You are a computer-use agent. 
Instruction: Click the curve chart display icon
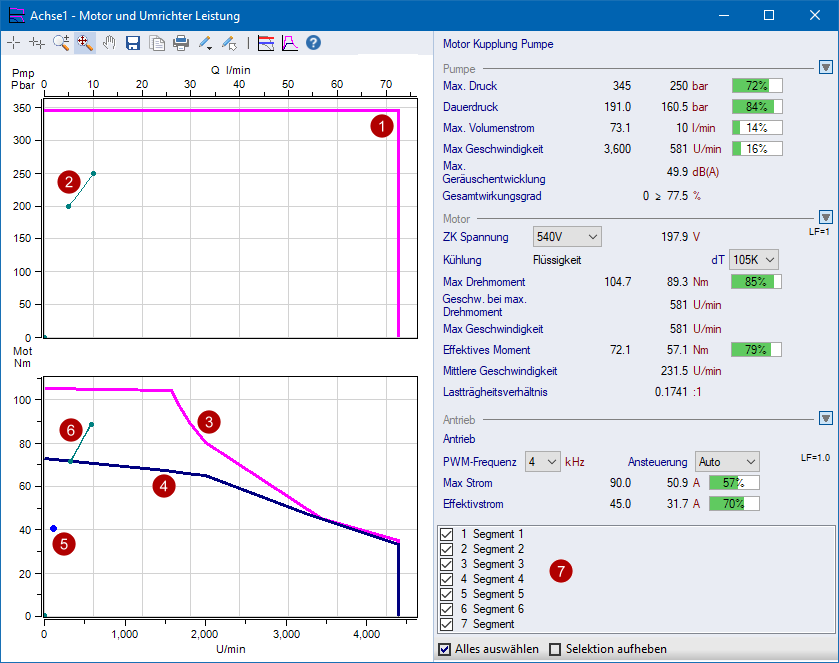coord(289,43)
